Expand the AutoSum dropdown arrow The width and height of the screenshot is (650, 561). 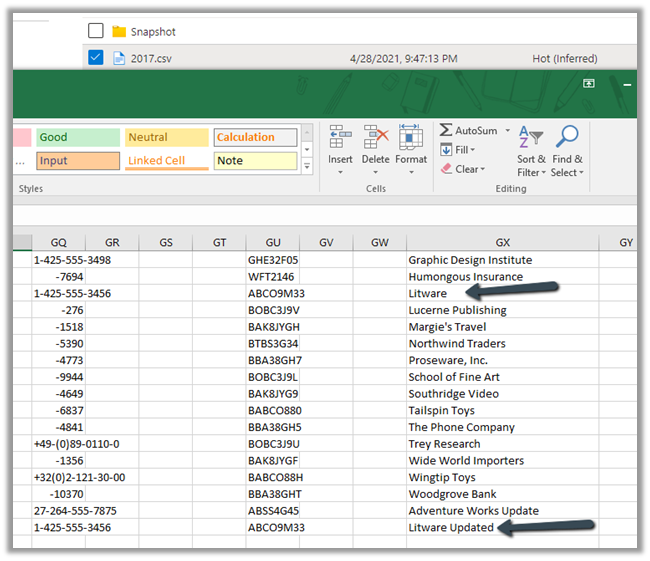click(x=507, y=131)
